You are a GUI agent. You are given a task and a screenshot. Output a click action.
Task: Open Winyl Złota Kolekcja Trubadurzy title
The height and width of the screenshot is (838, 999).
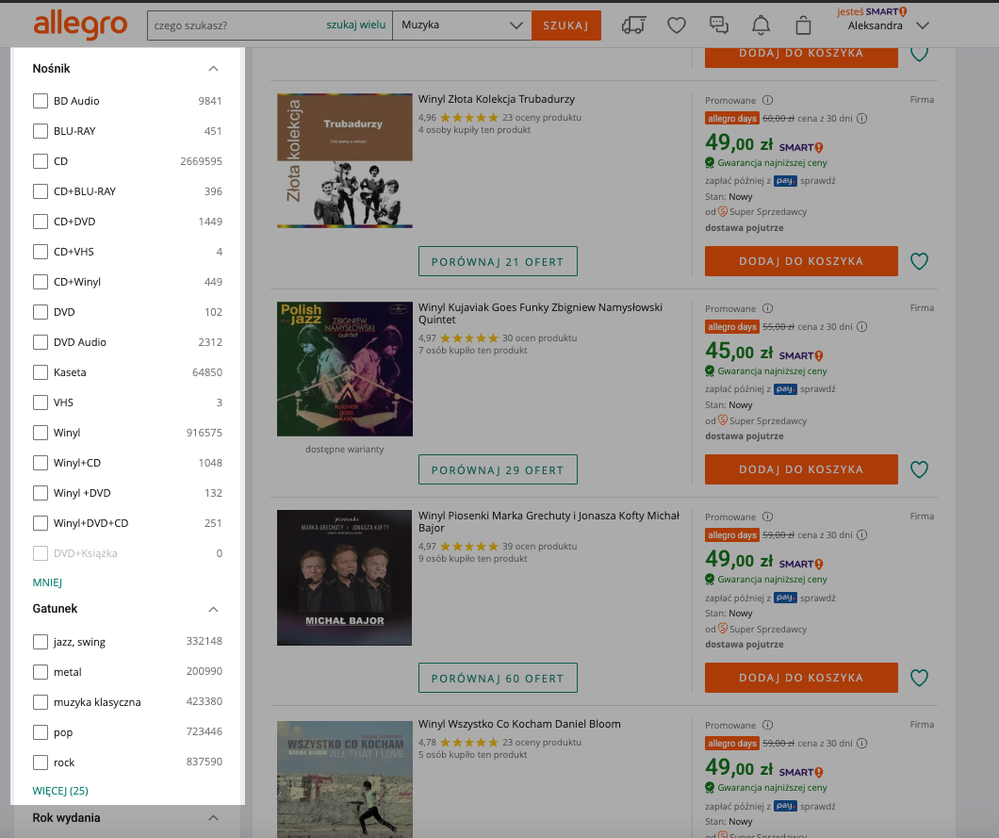click(496, 99)
